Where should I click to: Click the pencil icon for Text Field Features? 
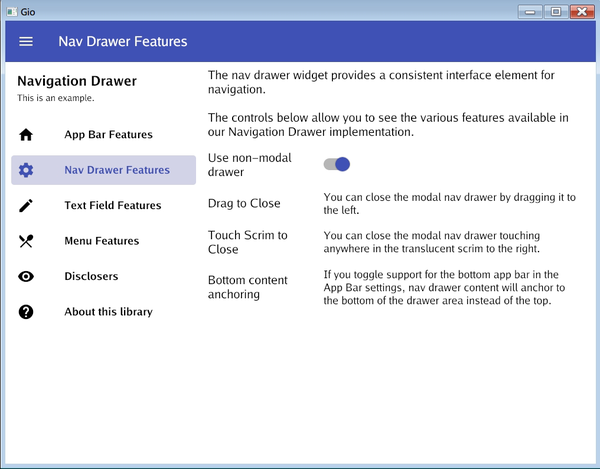point(26,206)
